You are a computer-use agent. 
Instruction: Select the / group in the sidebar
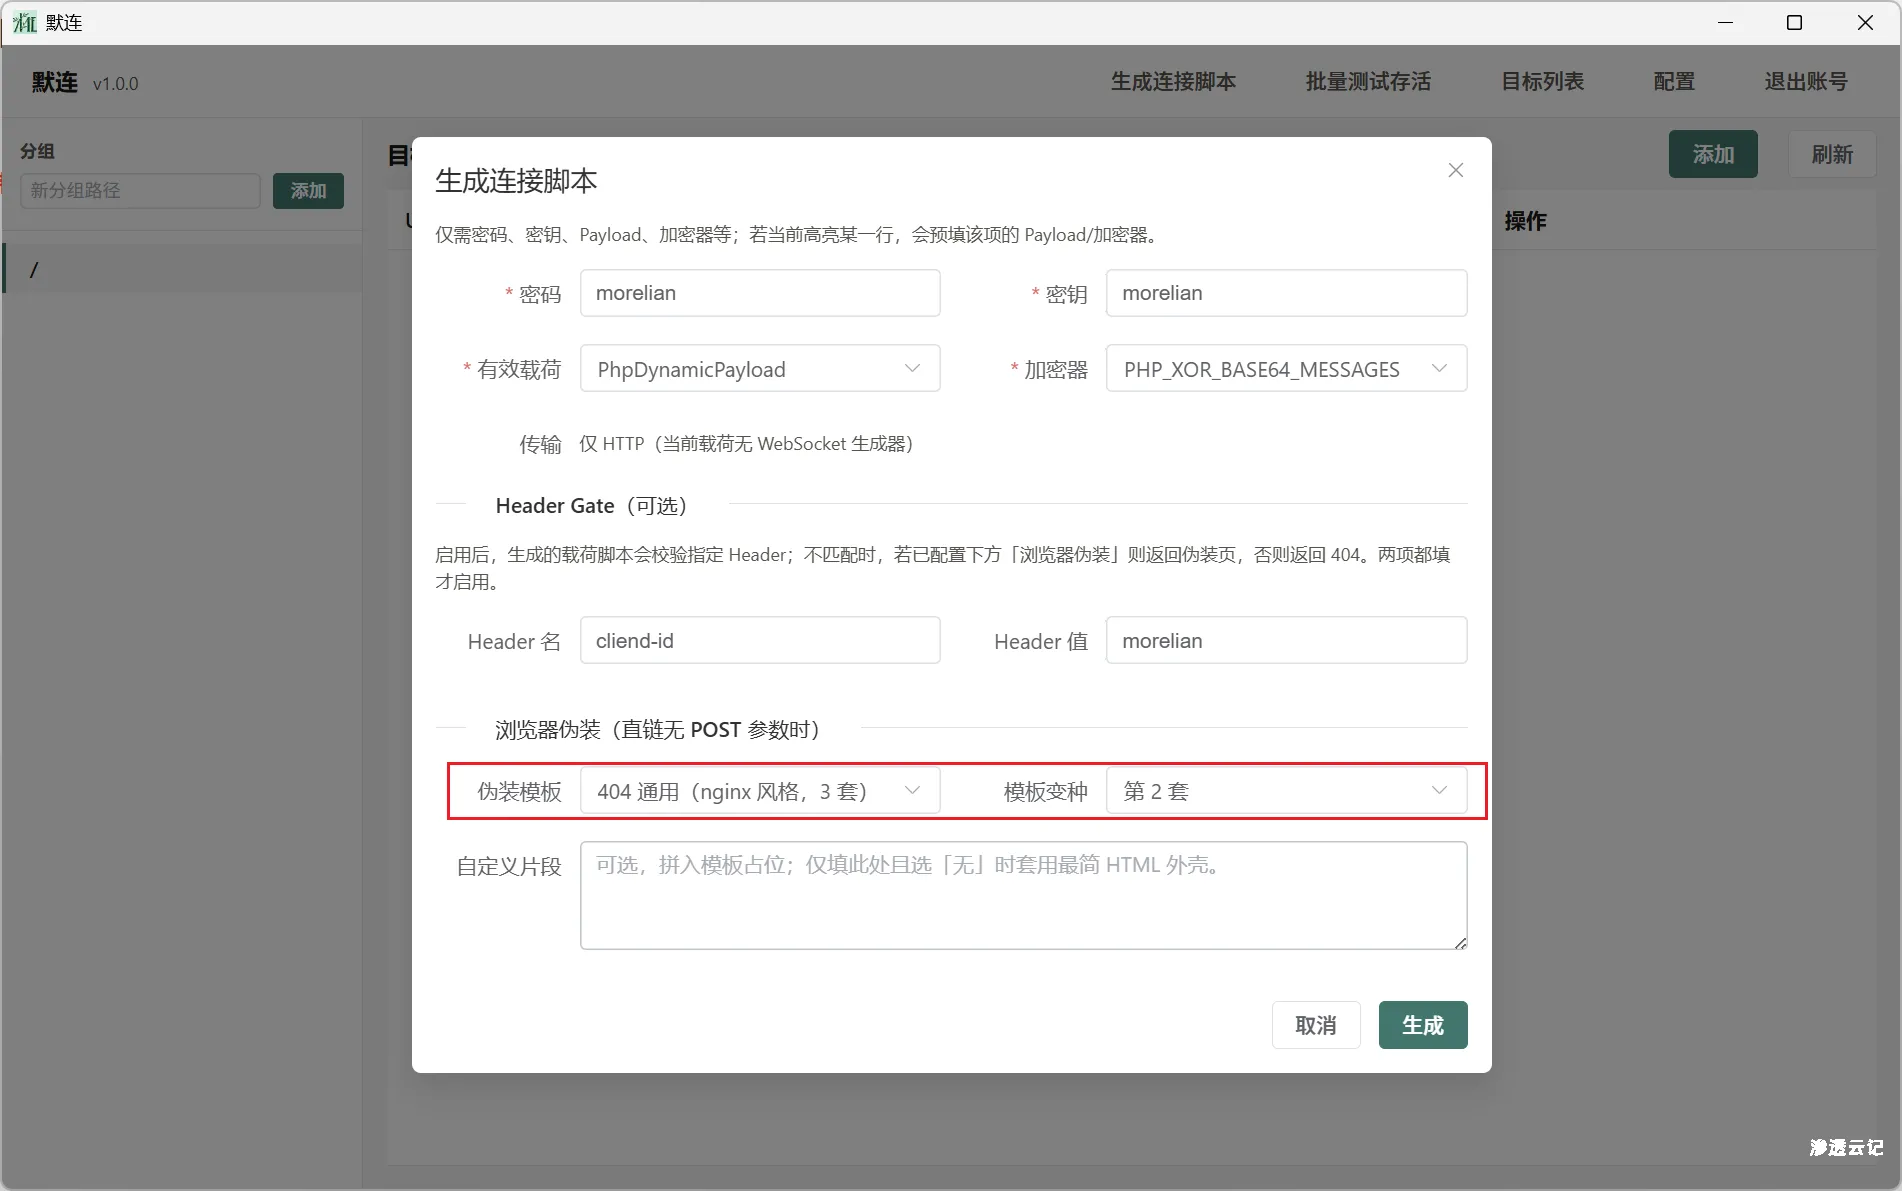180,268
